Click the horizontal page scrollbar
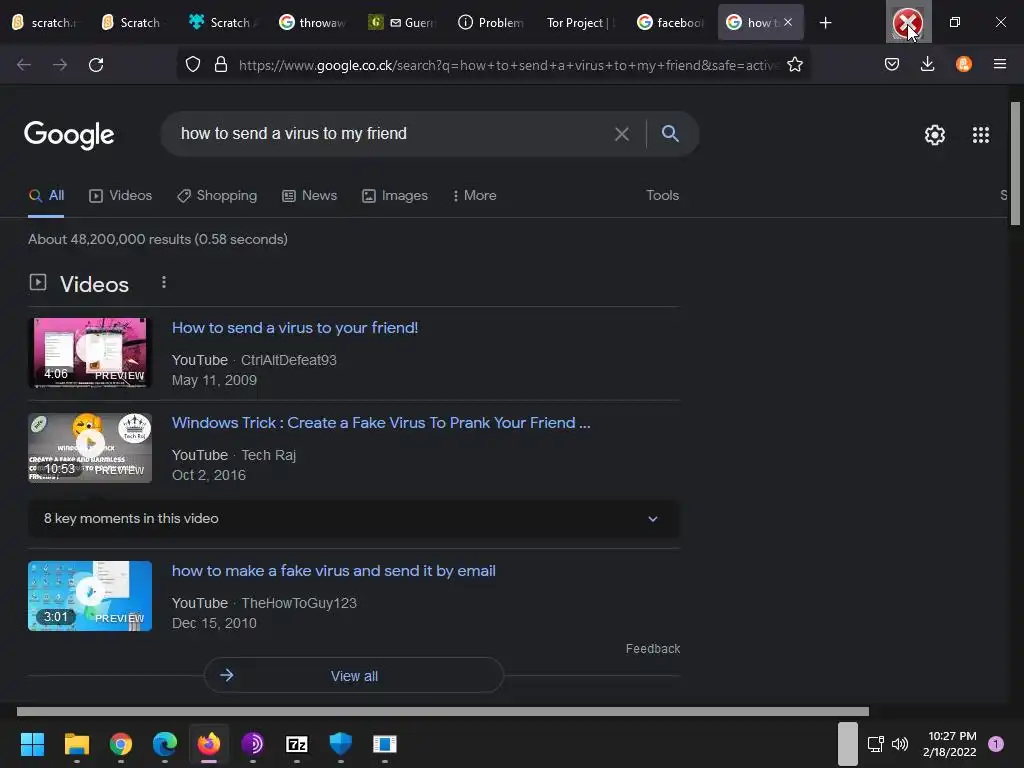 pos(443,711)
